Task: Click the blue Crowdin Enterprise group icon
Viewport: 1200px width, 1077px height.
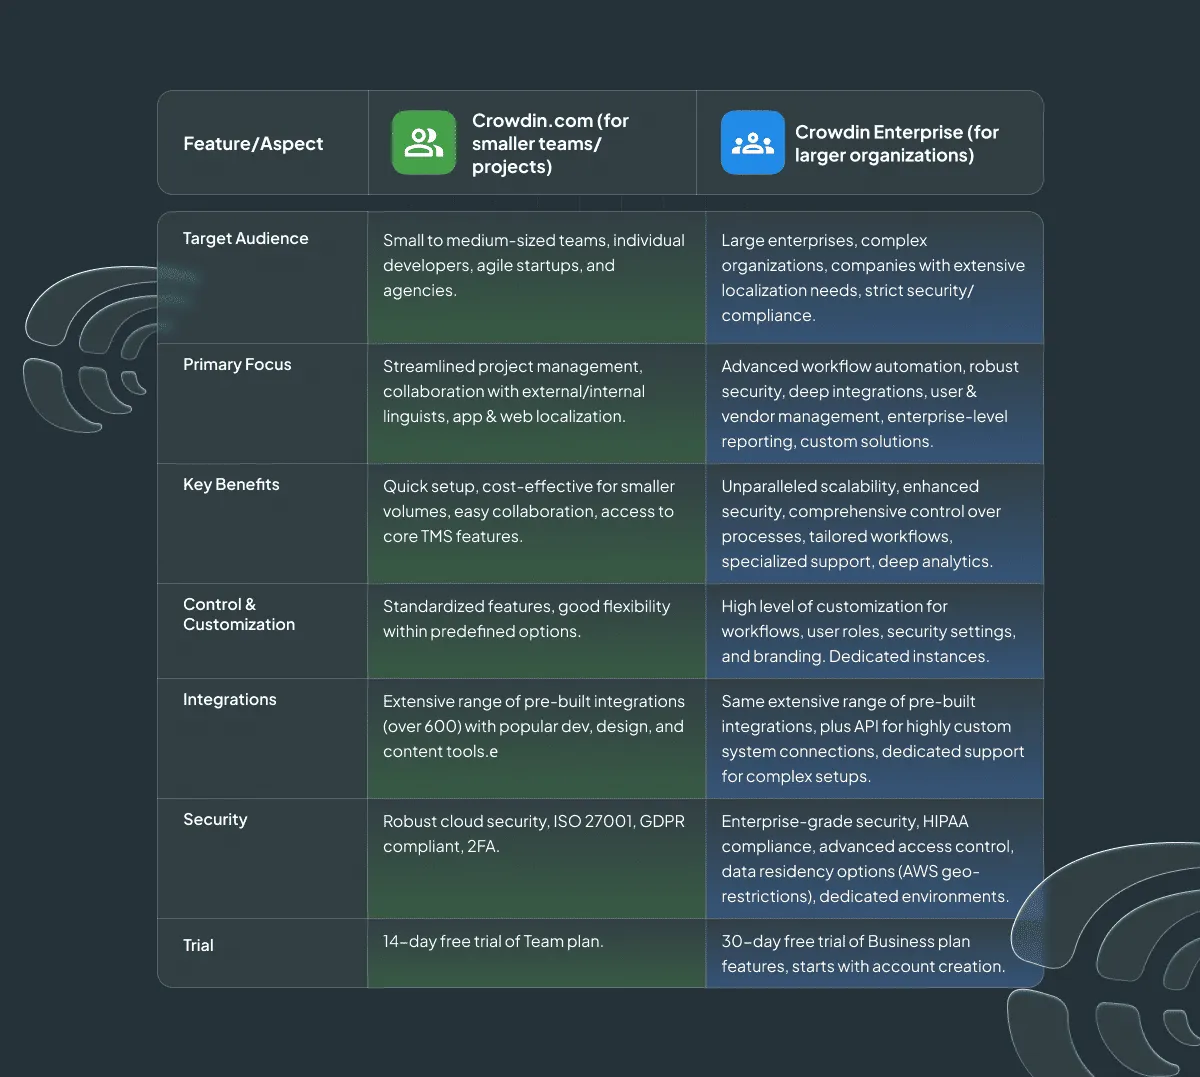Action: (752, 143)
